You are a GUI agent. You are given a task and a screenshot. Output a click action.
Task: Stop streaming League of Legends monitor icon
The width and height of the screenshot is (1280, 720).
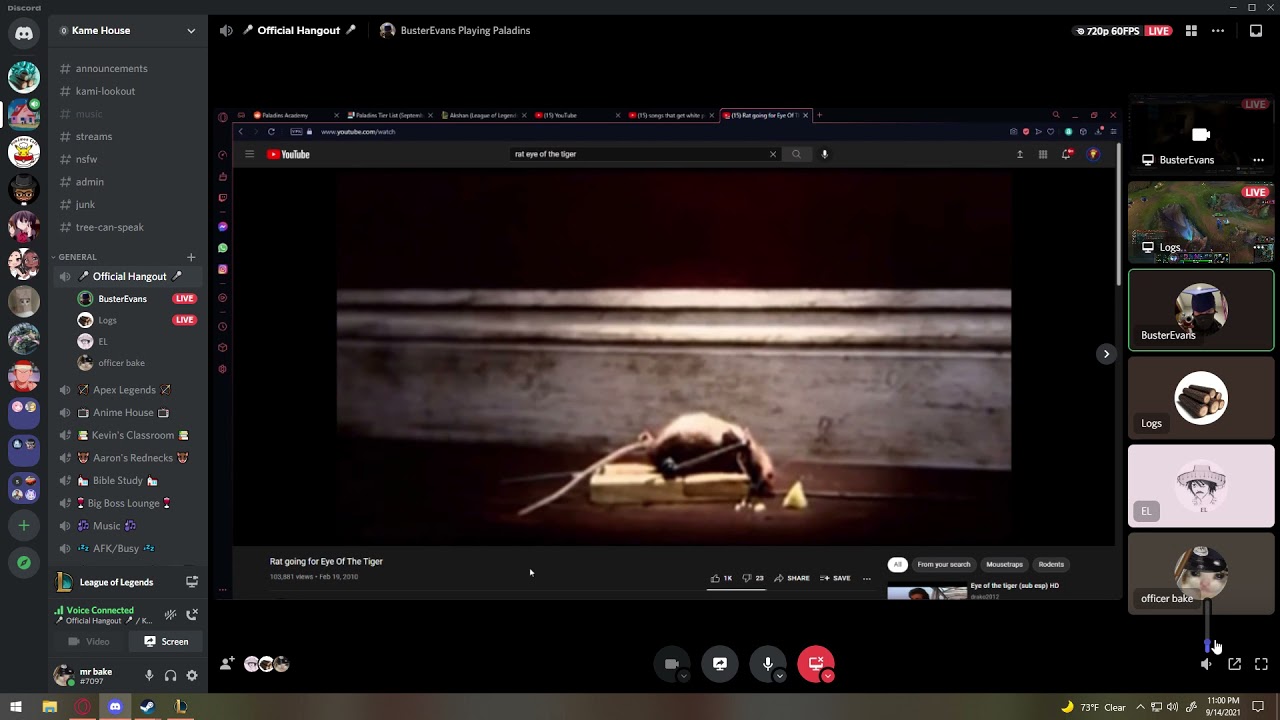192,582
